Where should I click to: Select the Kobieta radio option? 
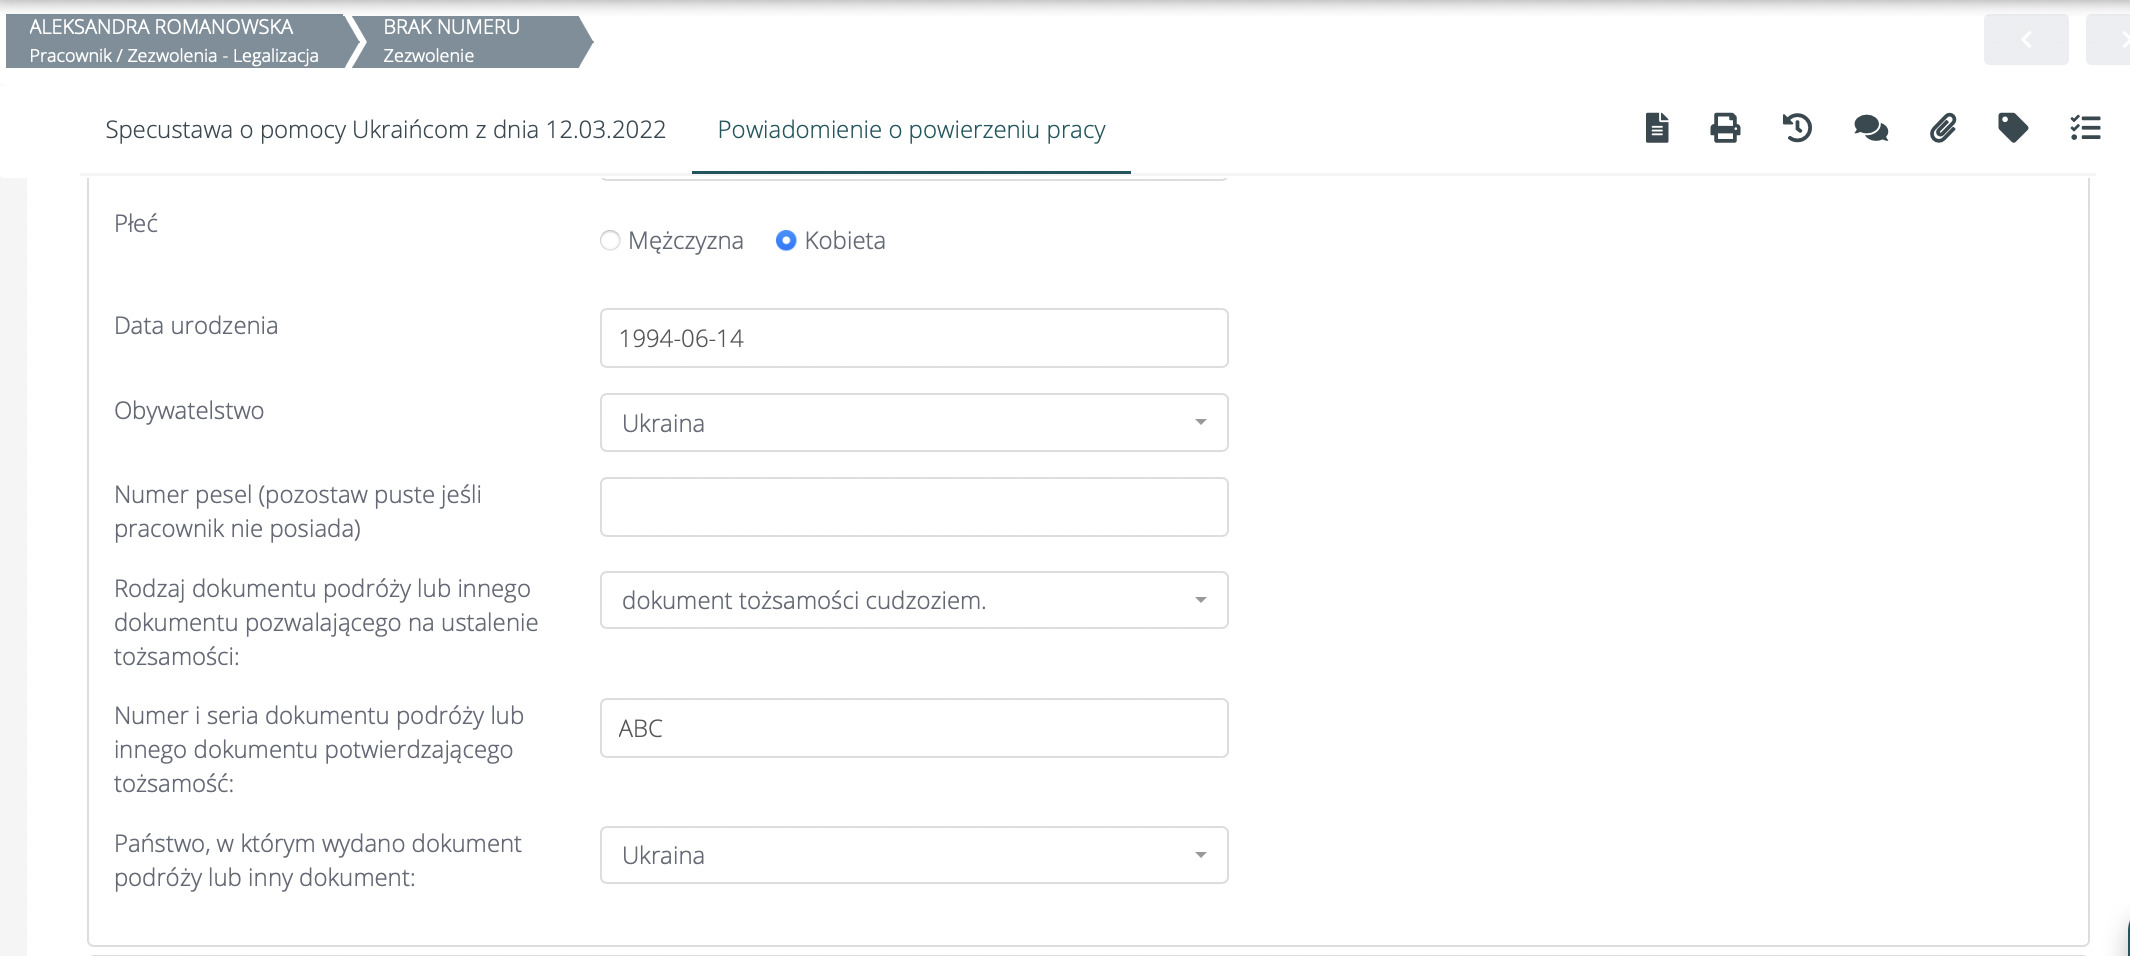pyautogui.click(x=786, y=241)
